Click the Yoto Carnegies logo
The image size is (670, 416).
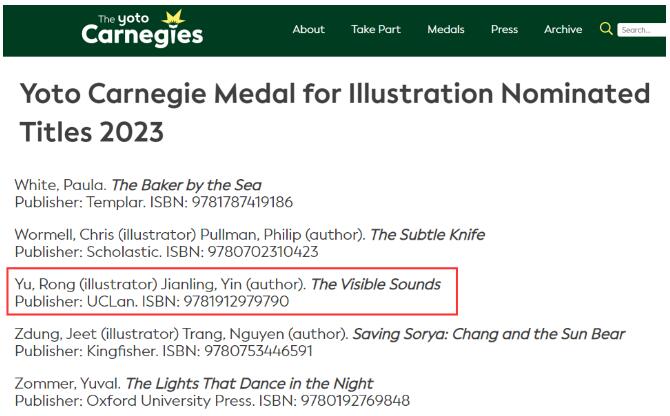142,29
